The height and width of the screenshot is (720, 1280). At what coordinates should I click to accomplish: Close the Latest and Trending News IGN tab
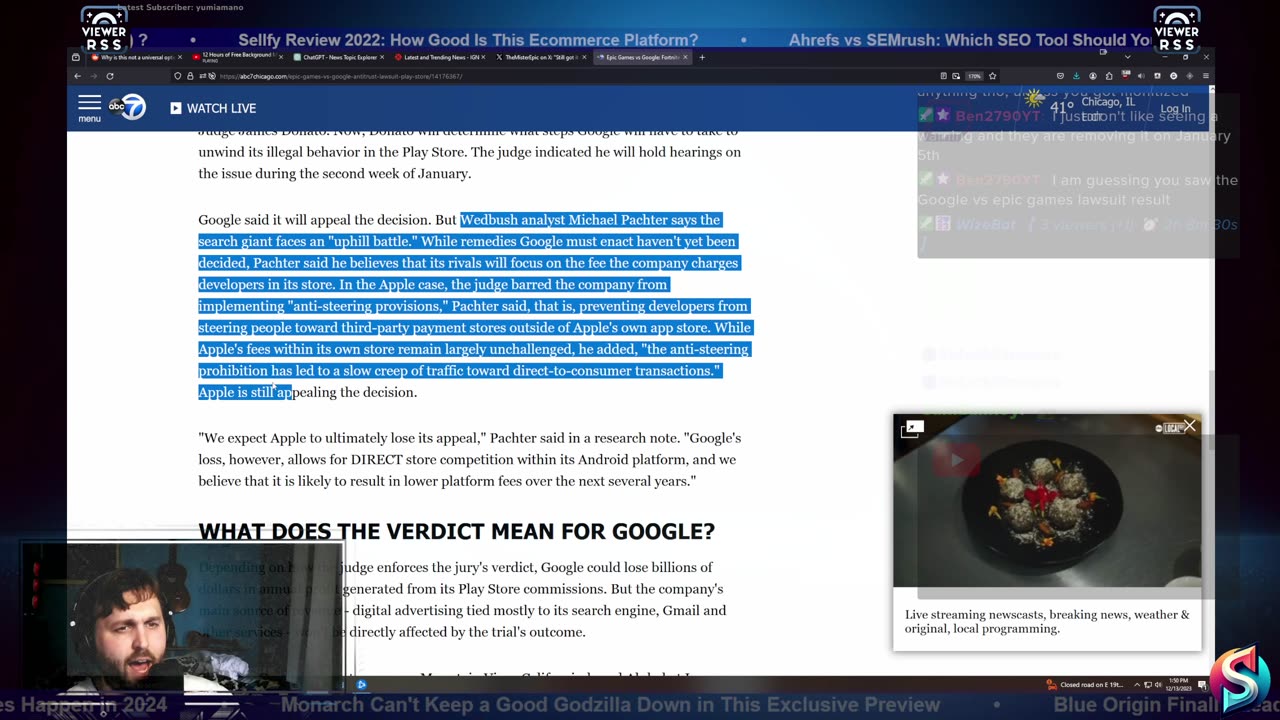coord(483,57)
